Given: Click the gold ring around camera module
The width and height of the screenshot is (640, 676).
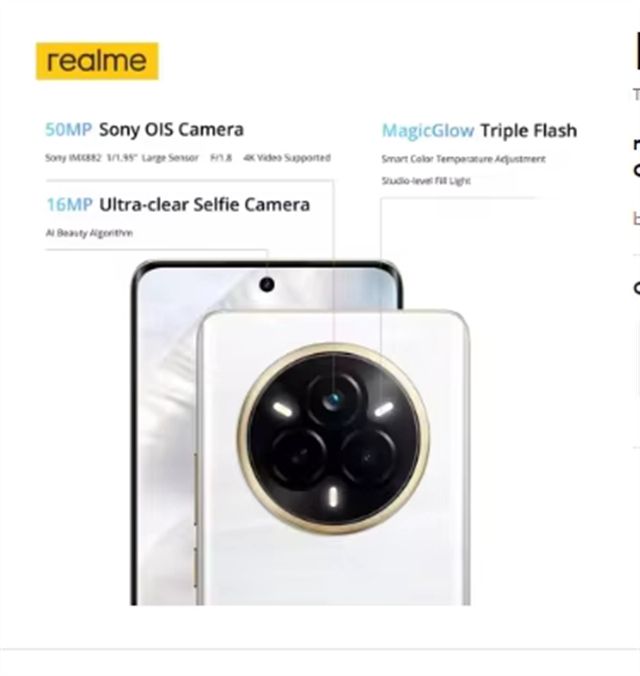Looking at the screenshot, I should (333, 438).
